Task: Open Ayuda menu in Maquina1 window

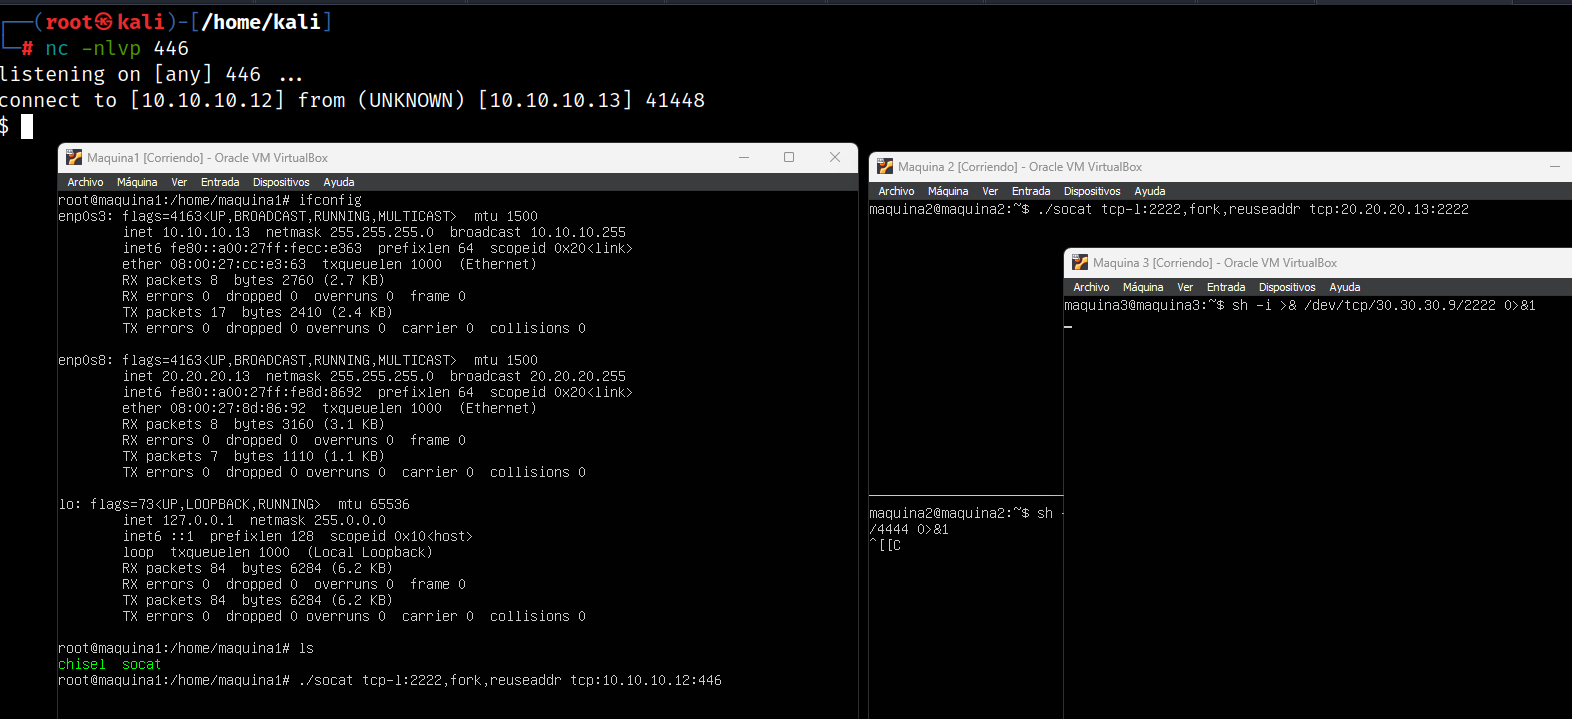Action: coord(339,182)
